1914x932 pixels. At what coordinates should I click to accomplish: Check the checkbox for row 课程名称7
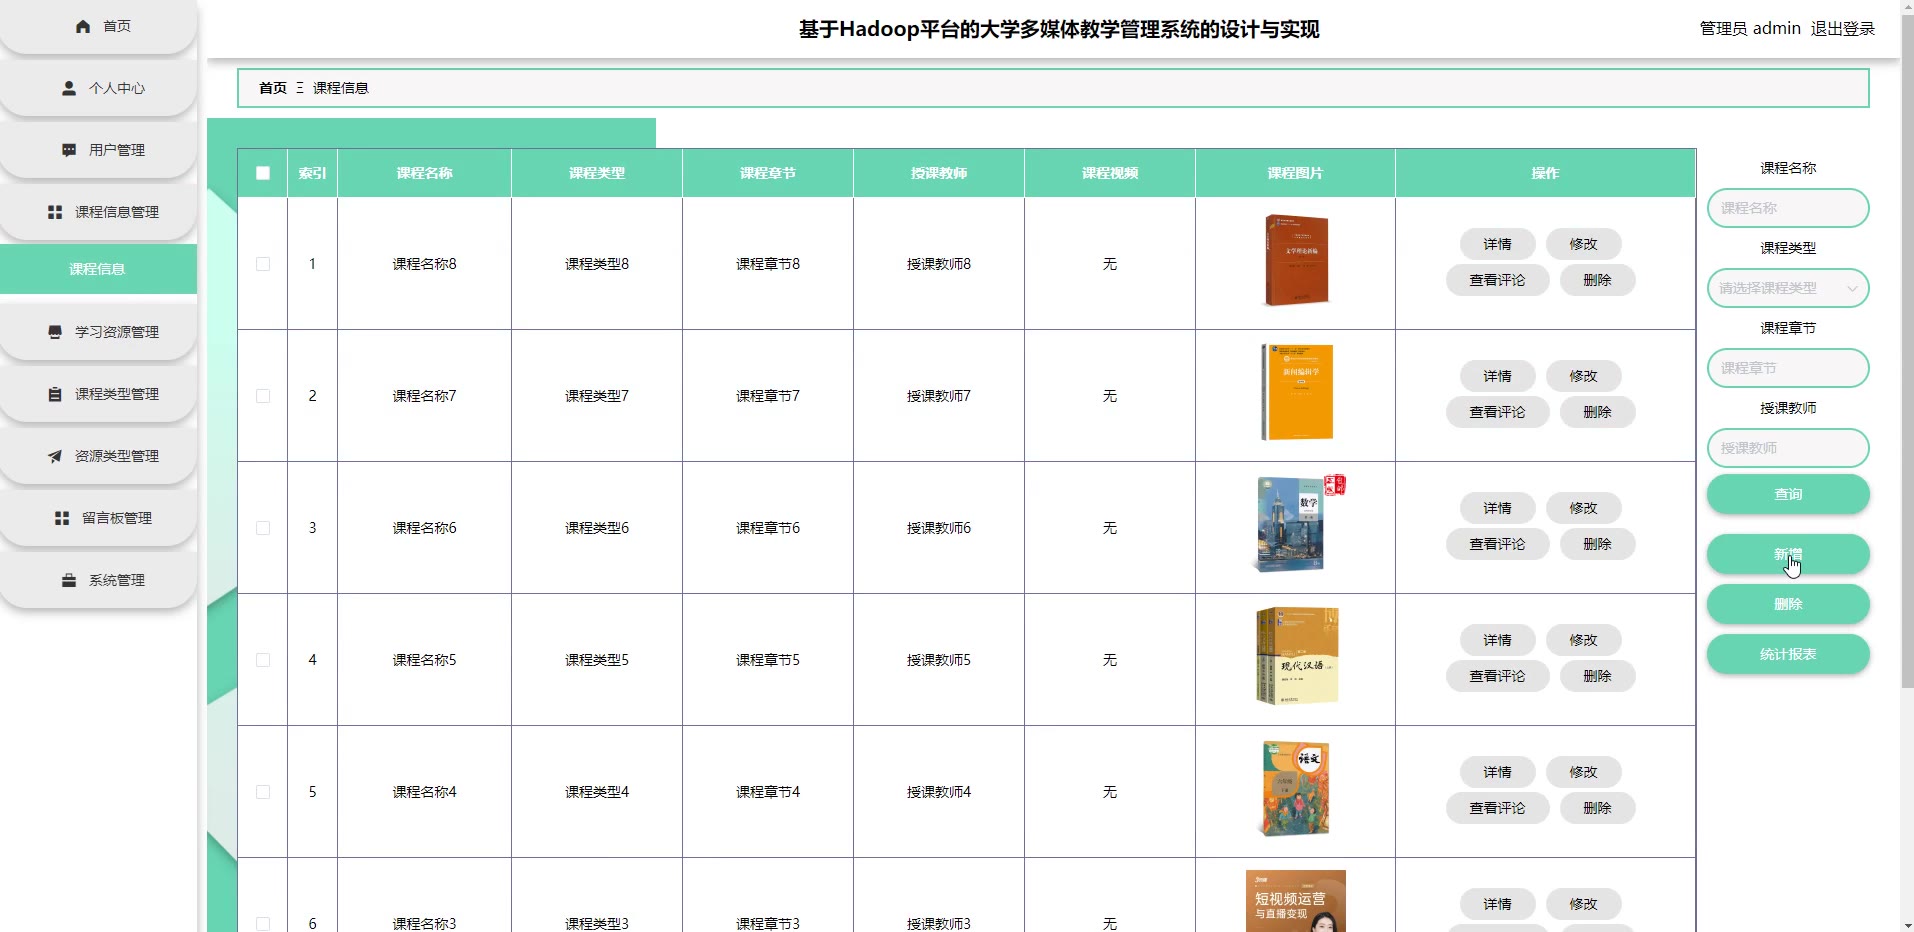click(263, 396)
